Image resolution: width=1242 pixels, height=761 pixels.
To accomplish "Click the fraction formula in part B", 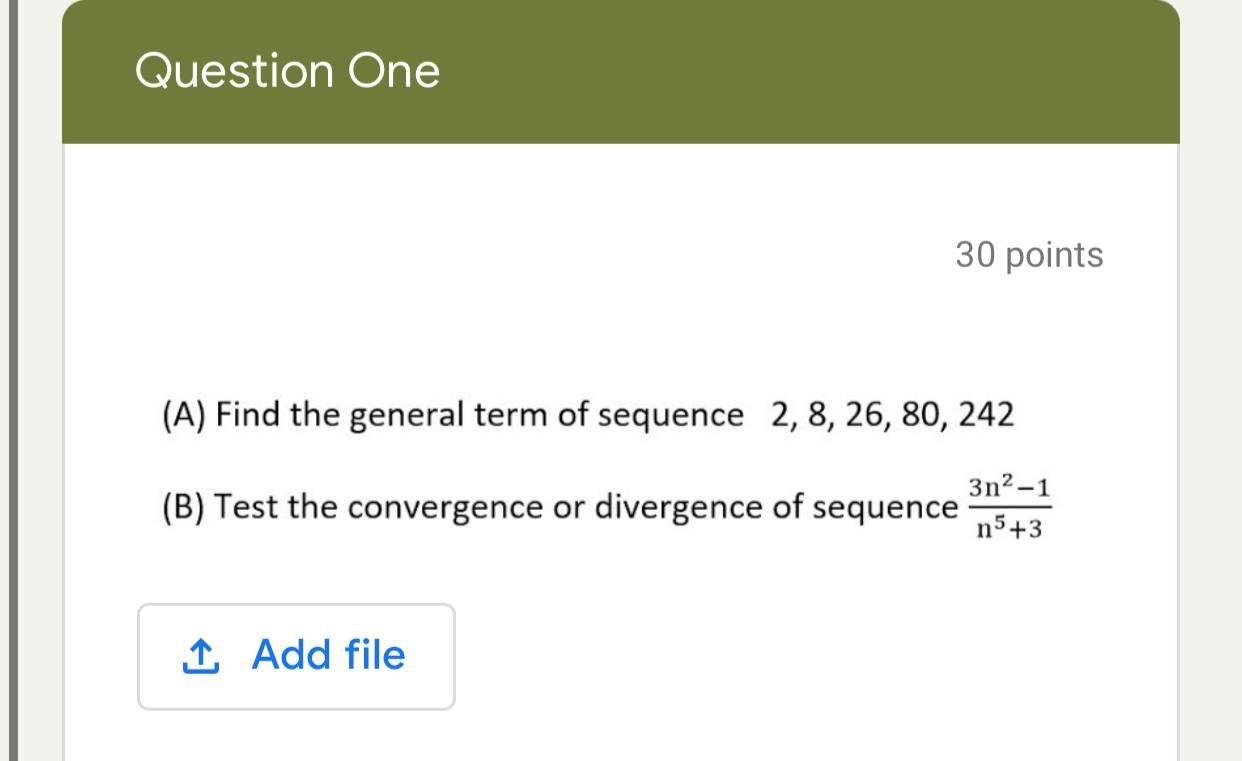I will (1011, 506).
